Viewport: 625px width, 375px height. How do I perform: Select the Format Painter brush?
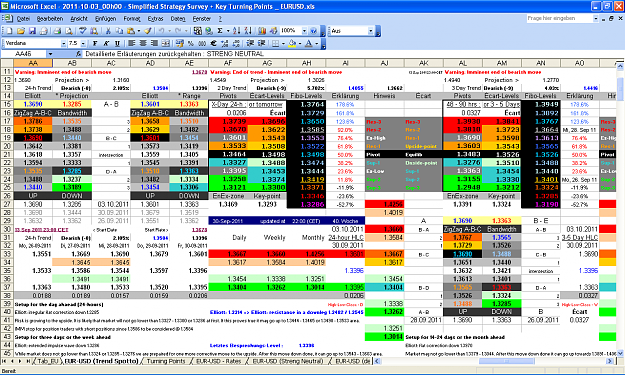coord(148,31)
